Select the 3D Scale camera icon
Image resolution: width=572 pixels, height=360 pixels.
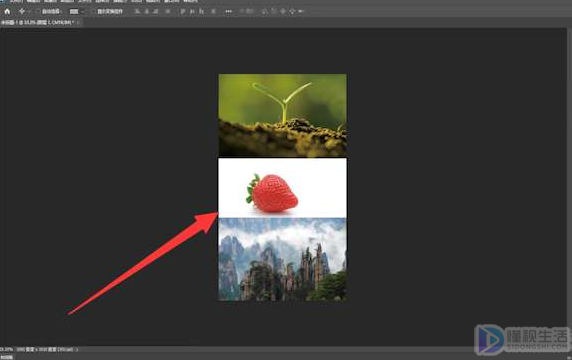[301, 11]
